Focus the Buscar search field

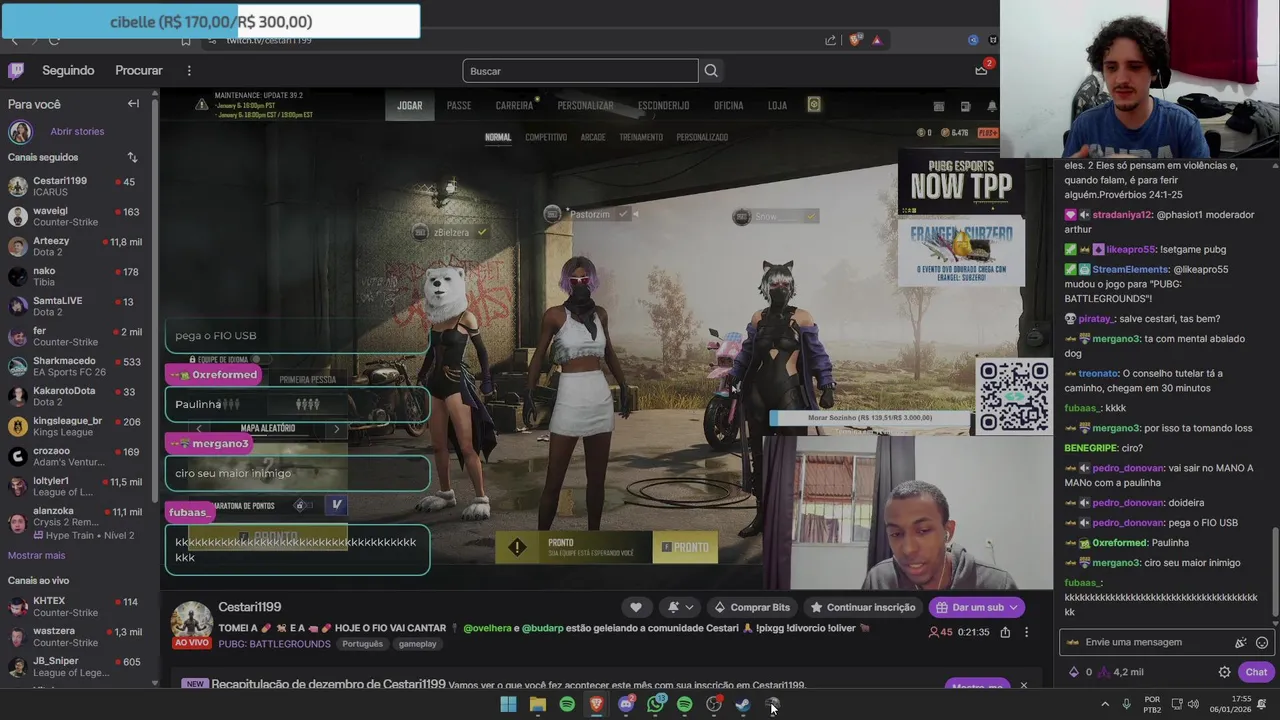pos(580,71)
